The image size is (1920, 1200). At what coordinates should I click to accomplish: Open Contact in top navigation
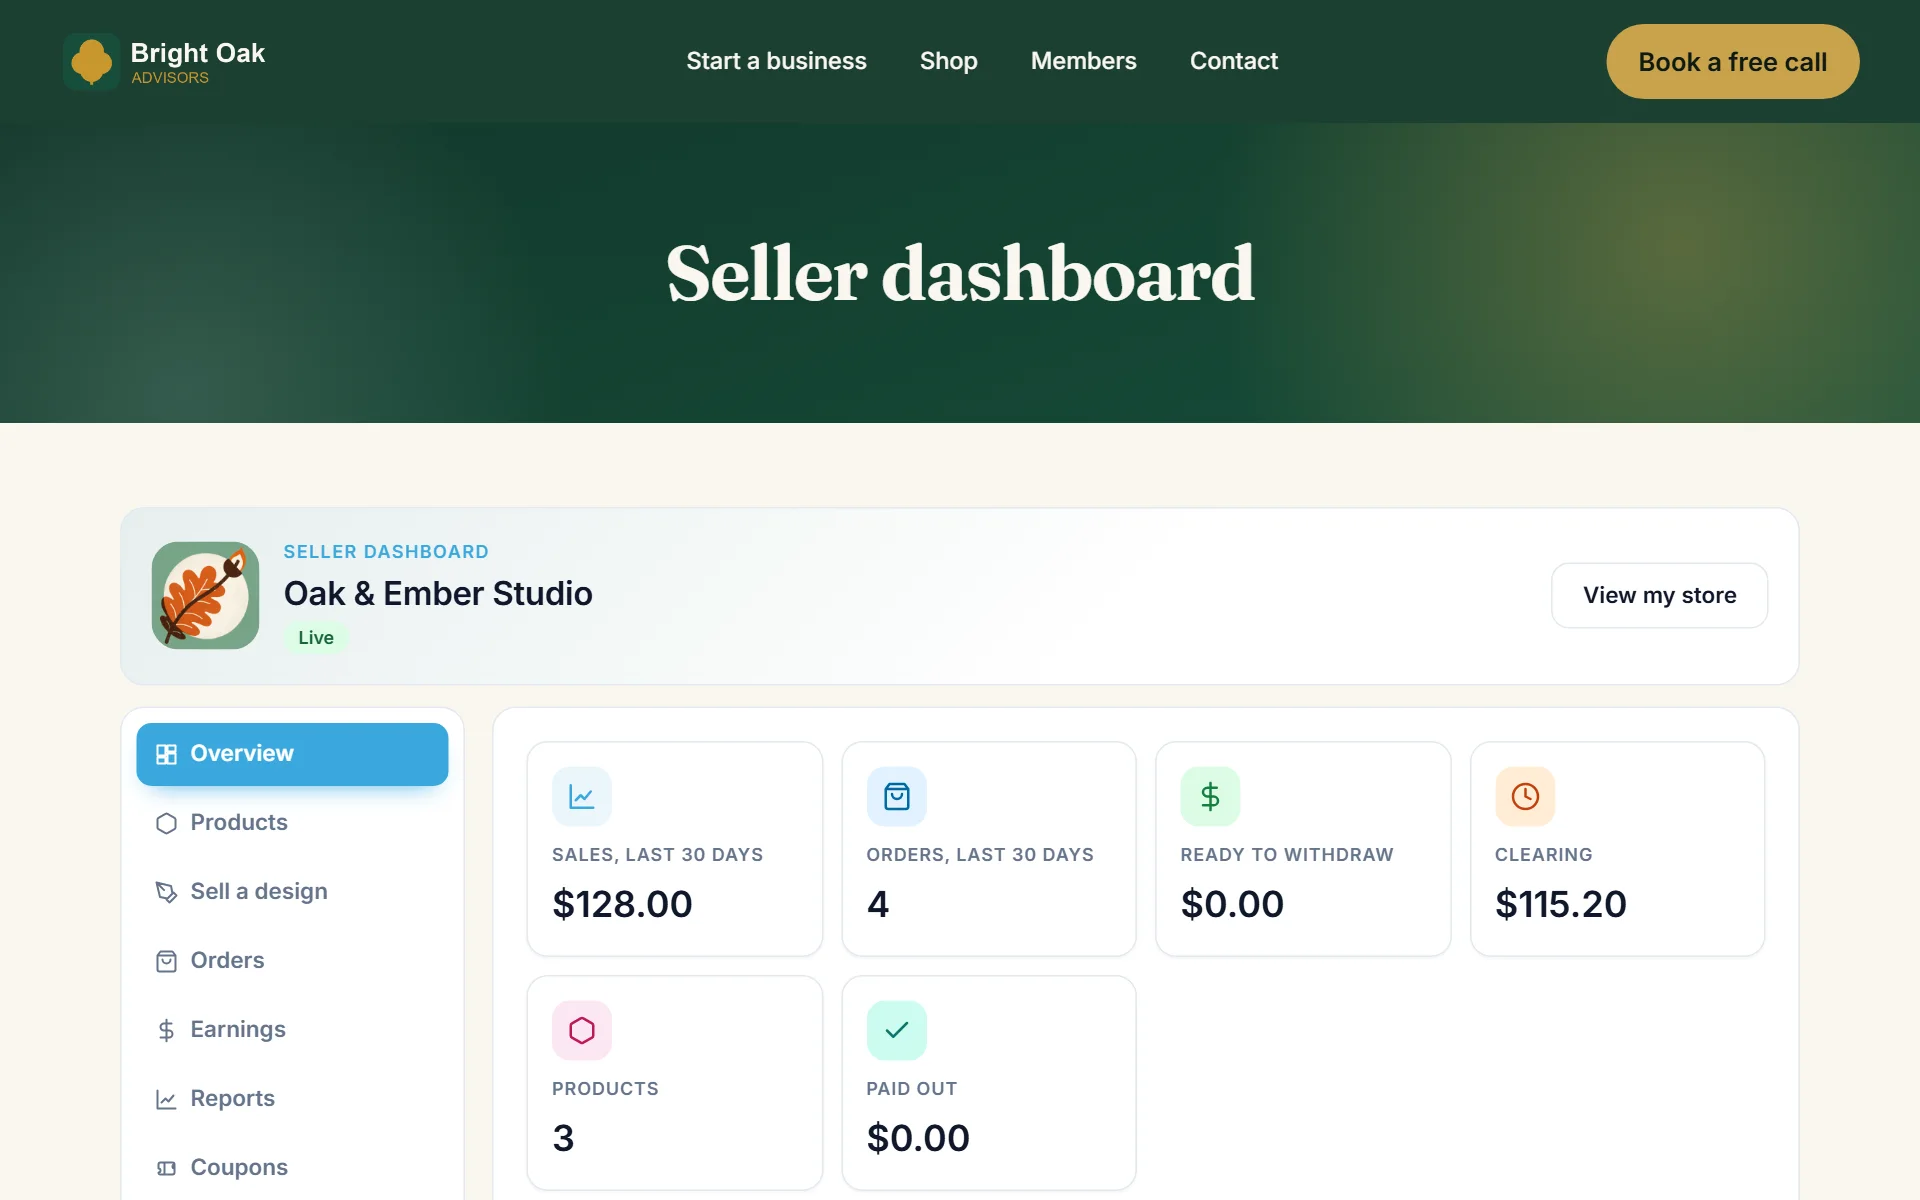(x=1233, y=61)
